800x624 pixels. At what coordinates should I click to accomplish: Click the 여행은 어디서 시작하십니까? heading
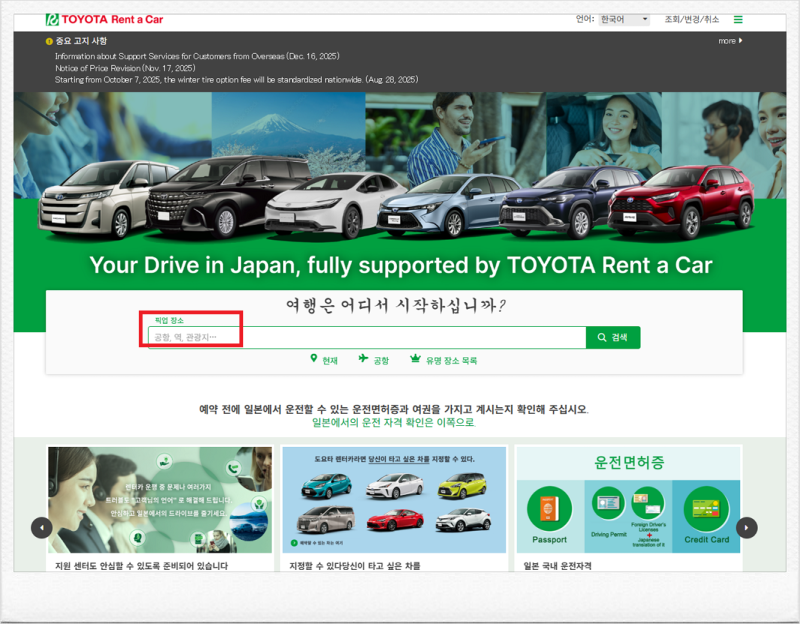395,305
